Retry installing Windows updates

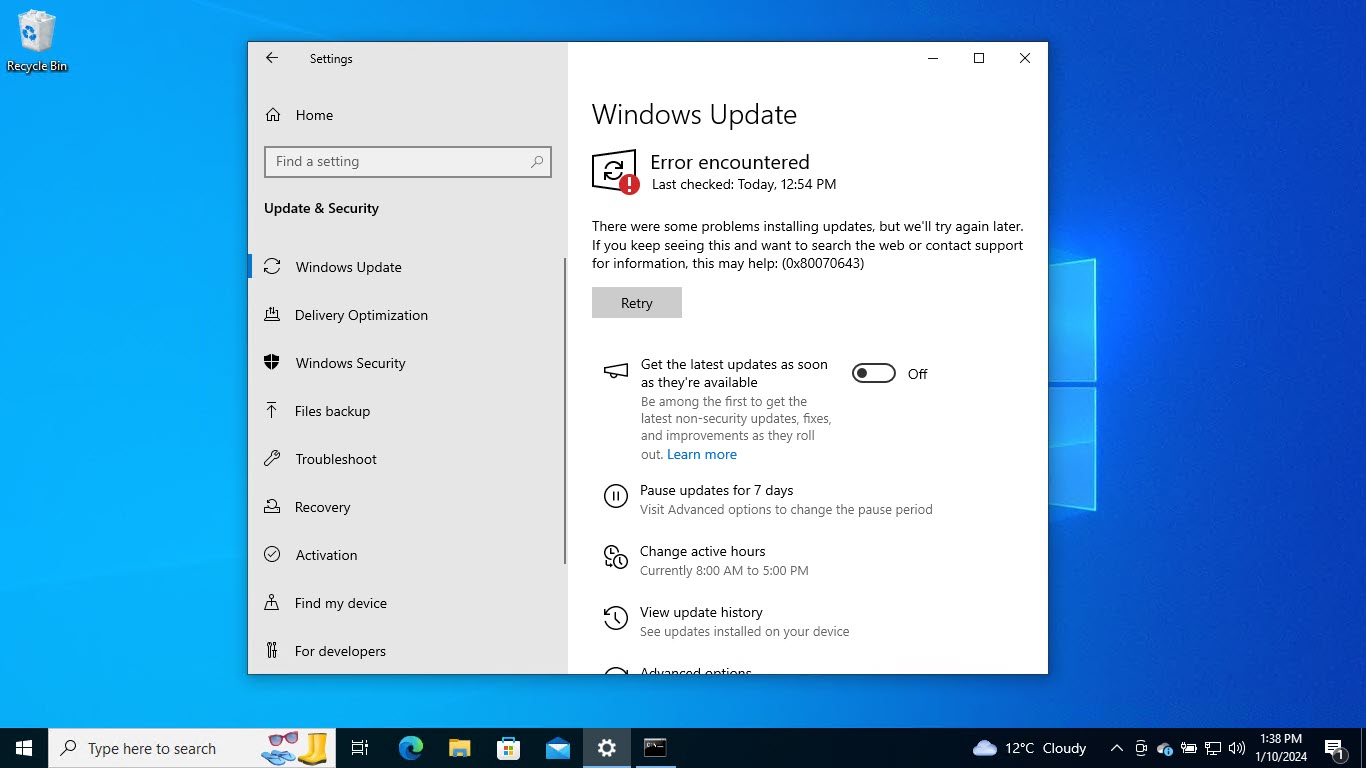[x=637, y=303]
